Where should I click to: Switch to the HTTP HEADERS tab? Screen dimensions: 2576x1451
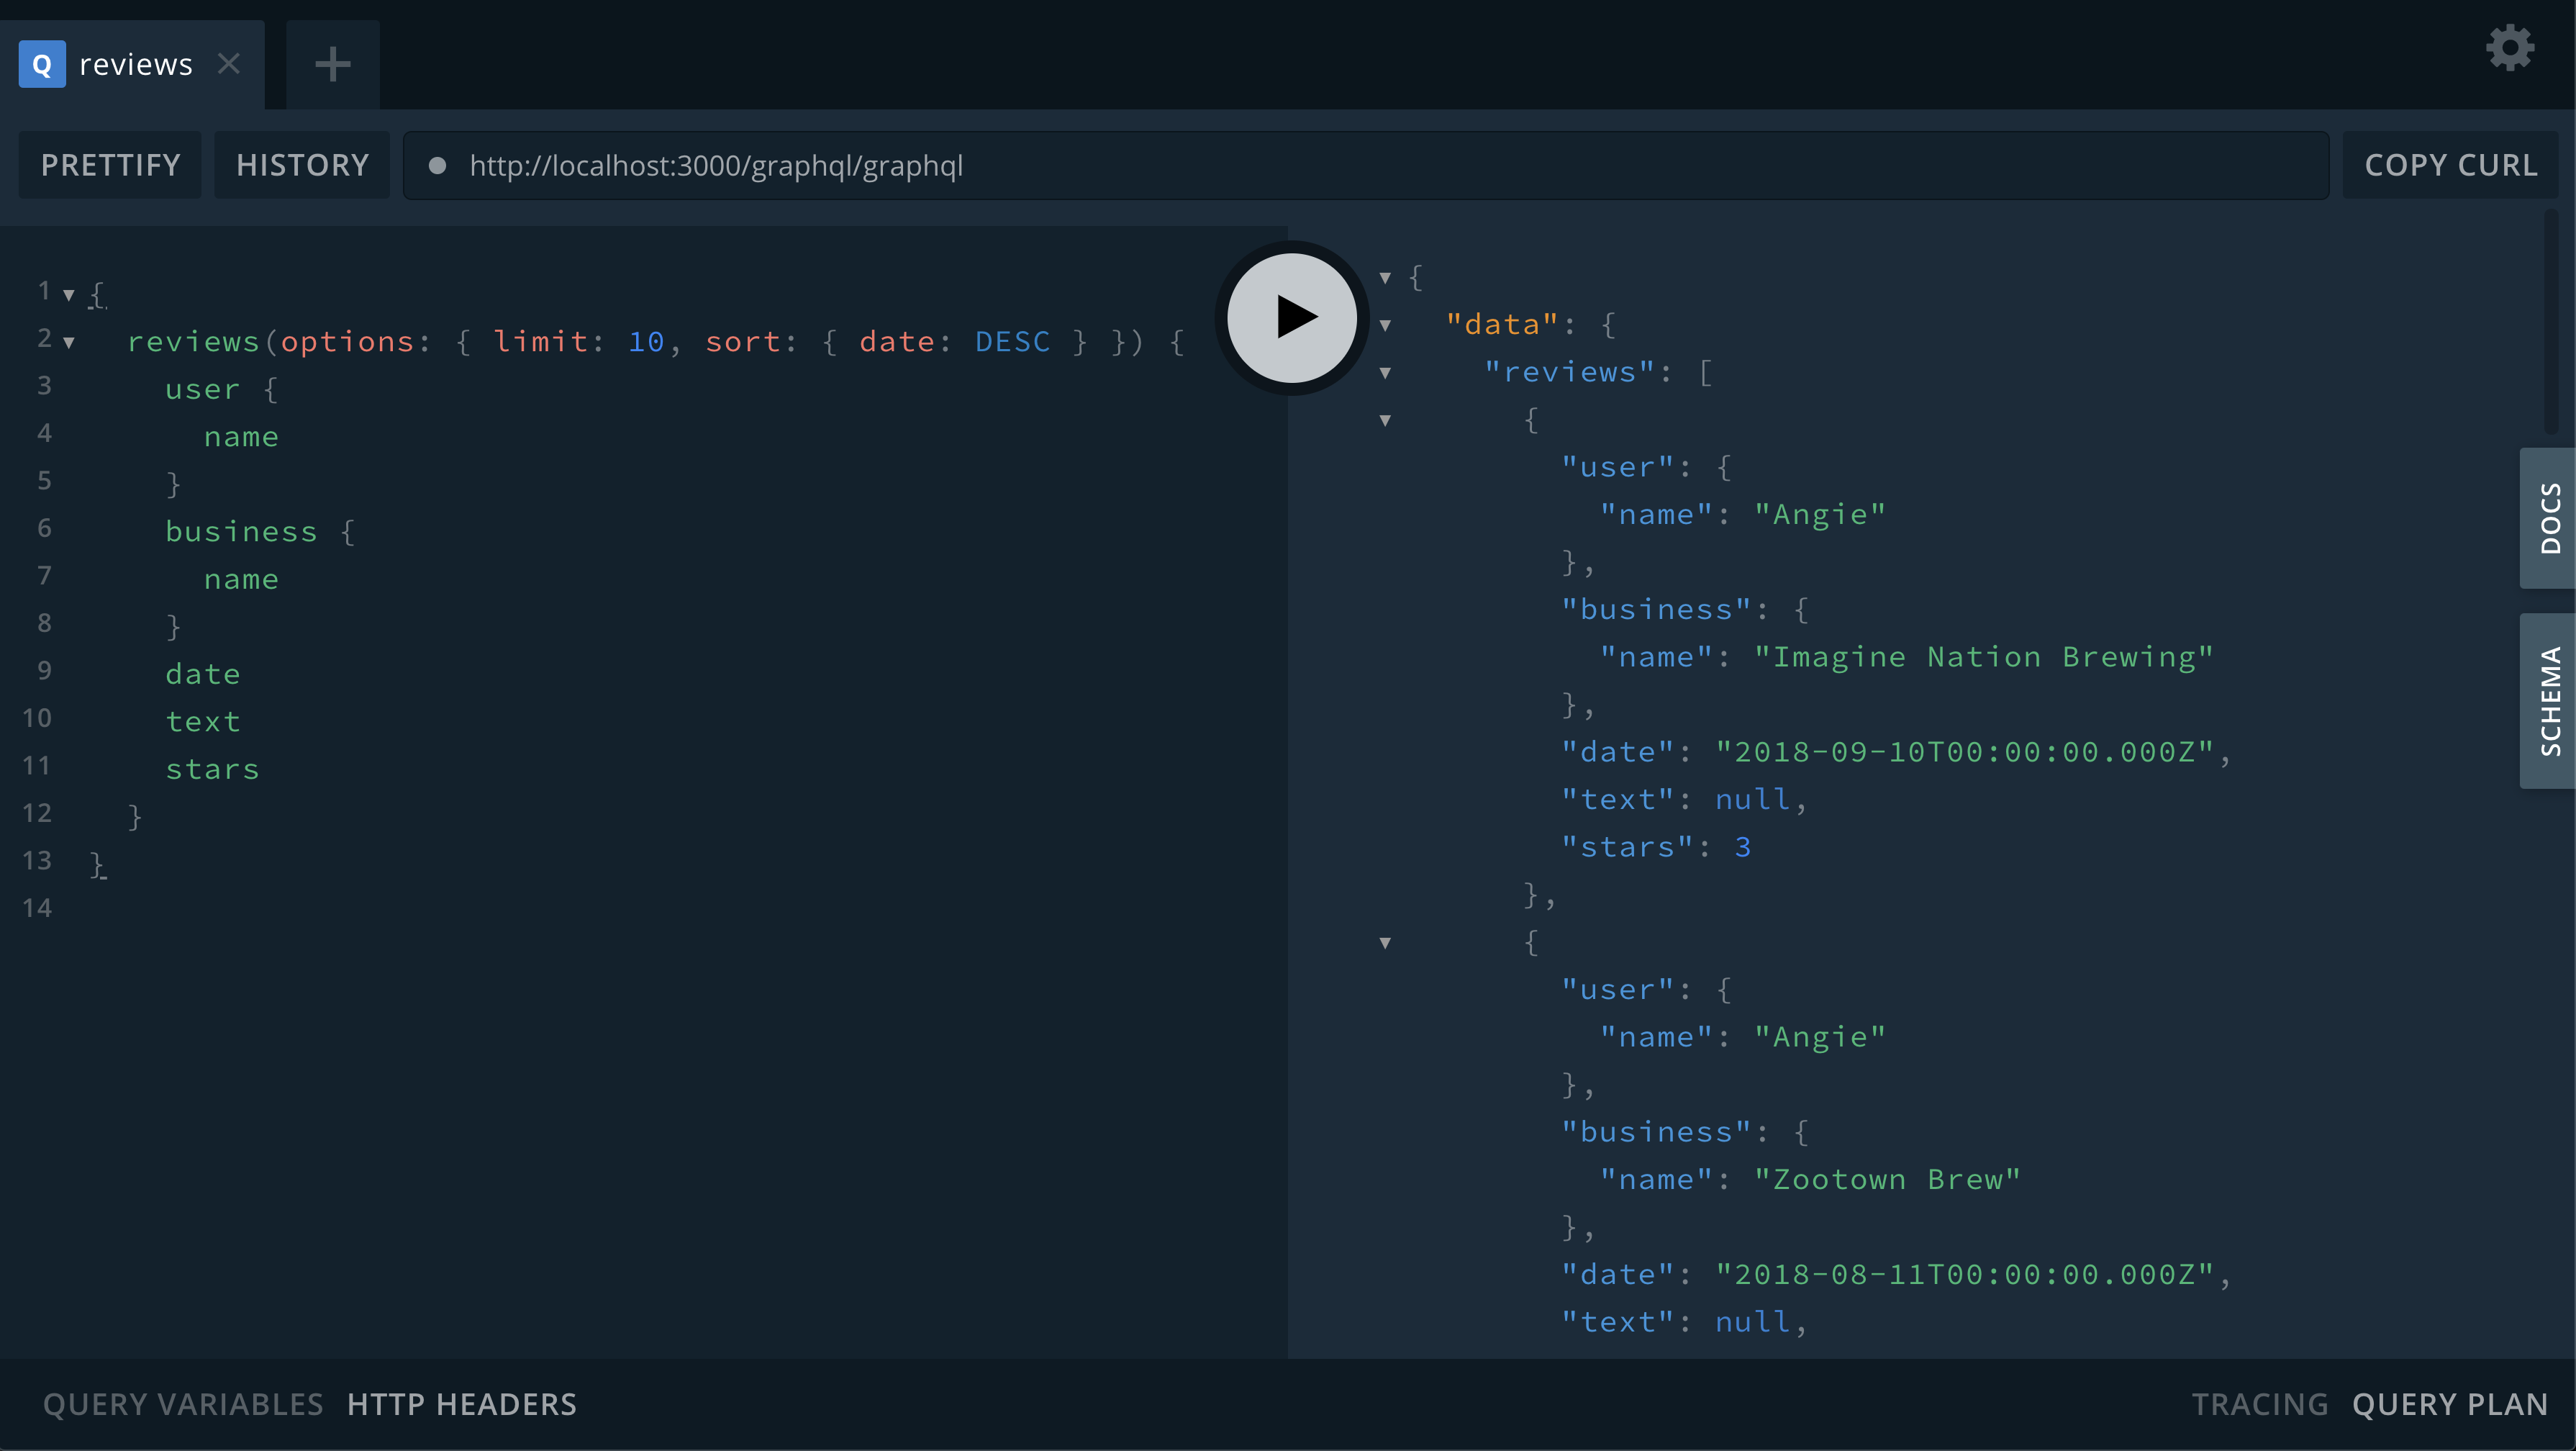point(461,1404)
